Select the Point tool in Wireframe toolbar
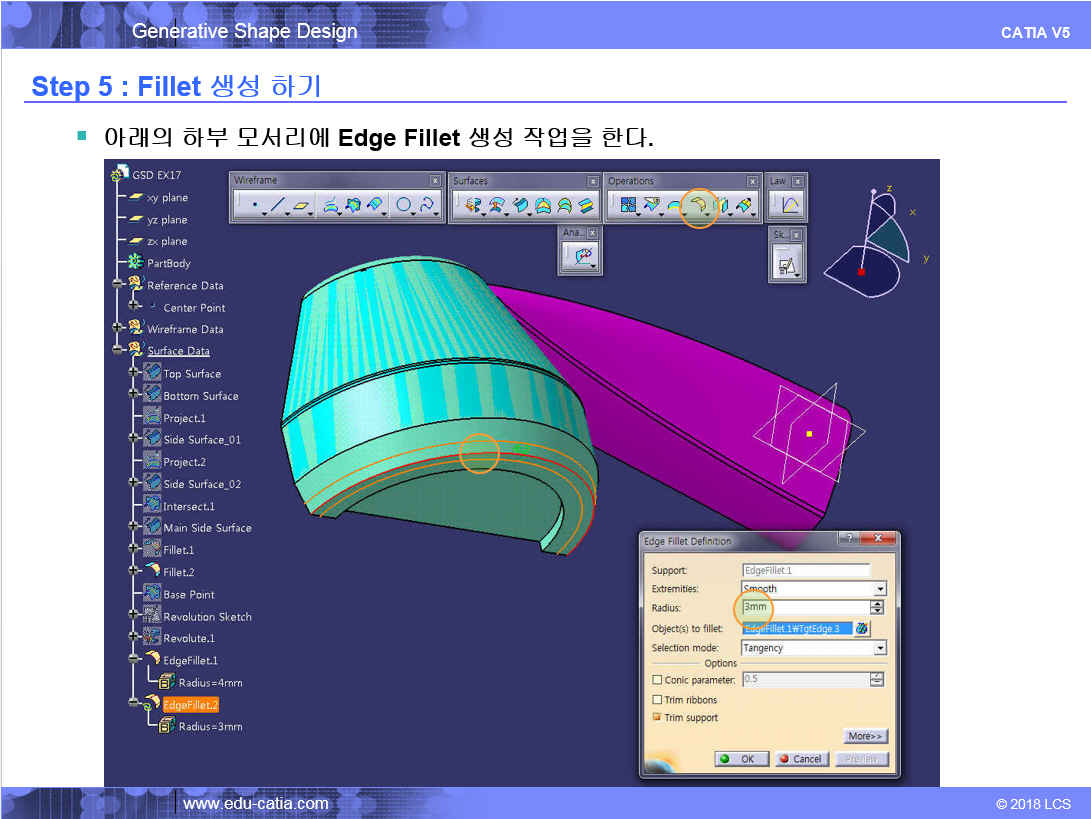 255,206
